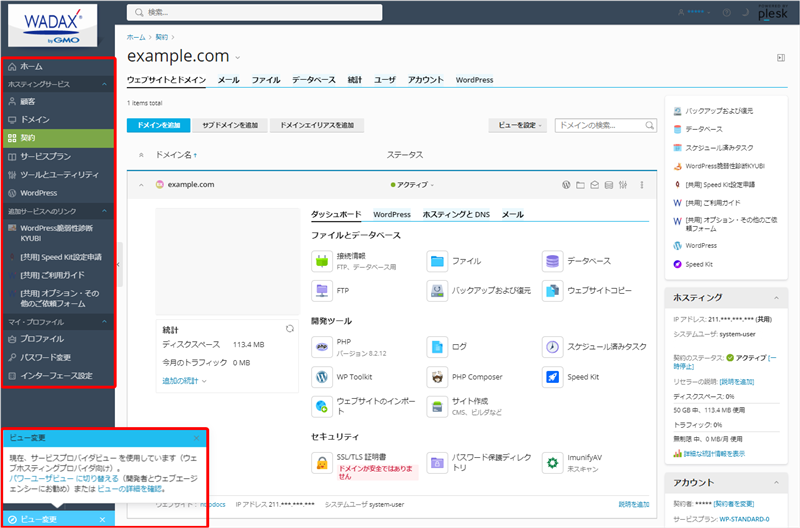Image resolution: width=800 pixels, height=528 pixels.
Task: Open the ImunifyAV gear icon
Action: [552, 463]
